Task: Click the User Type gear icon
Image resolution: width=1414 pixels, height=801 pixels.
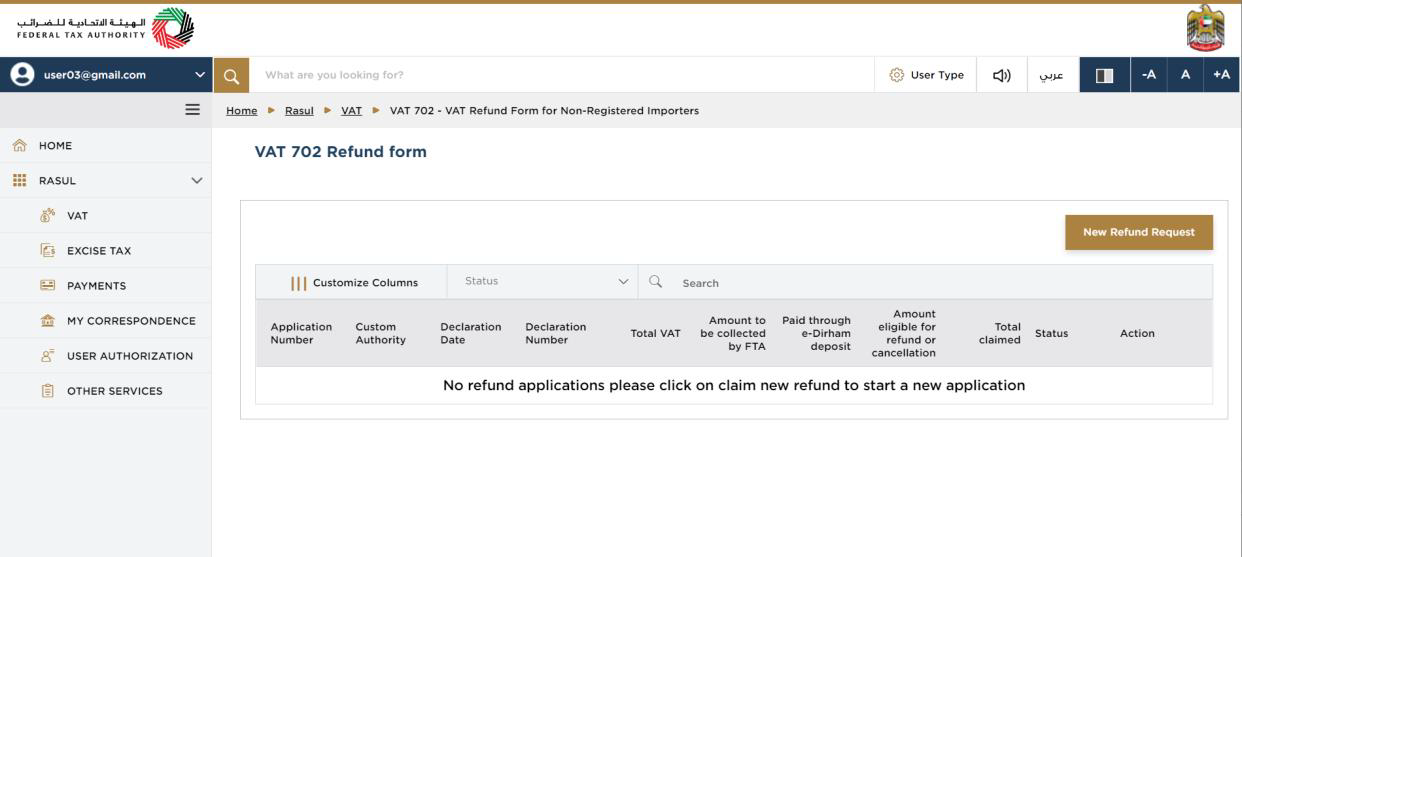Action: [x=896, y=75]
